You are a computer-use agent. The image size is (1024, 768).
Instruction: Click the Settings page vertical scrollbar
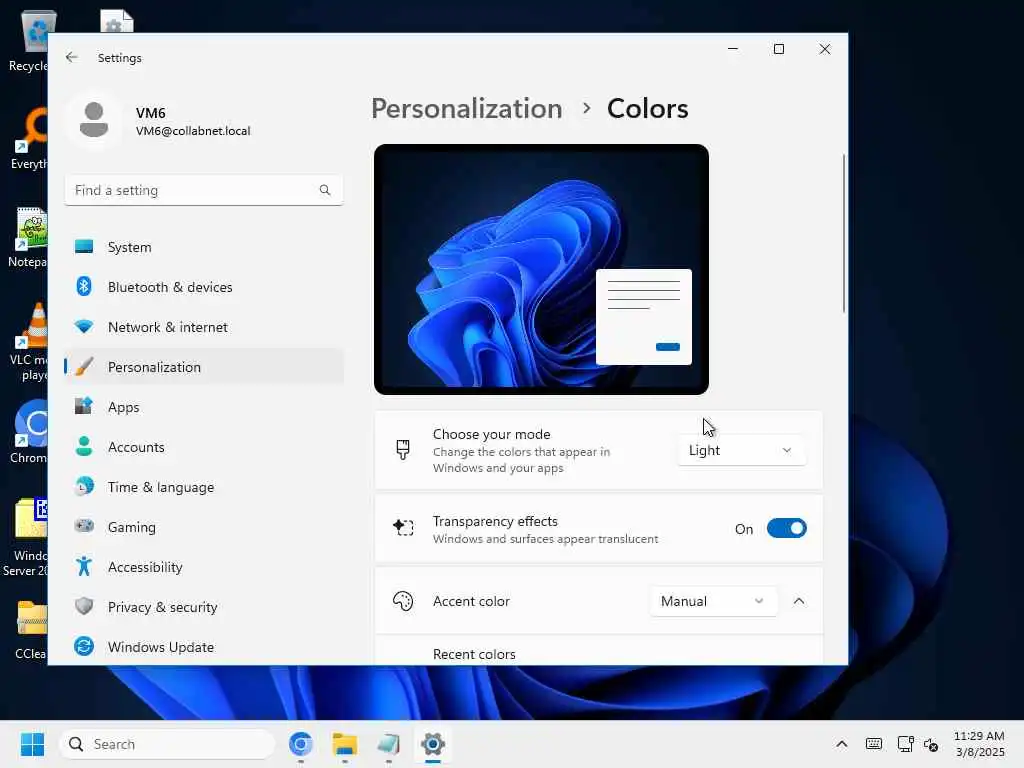pos(844,234)
